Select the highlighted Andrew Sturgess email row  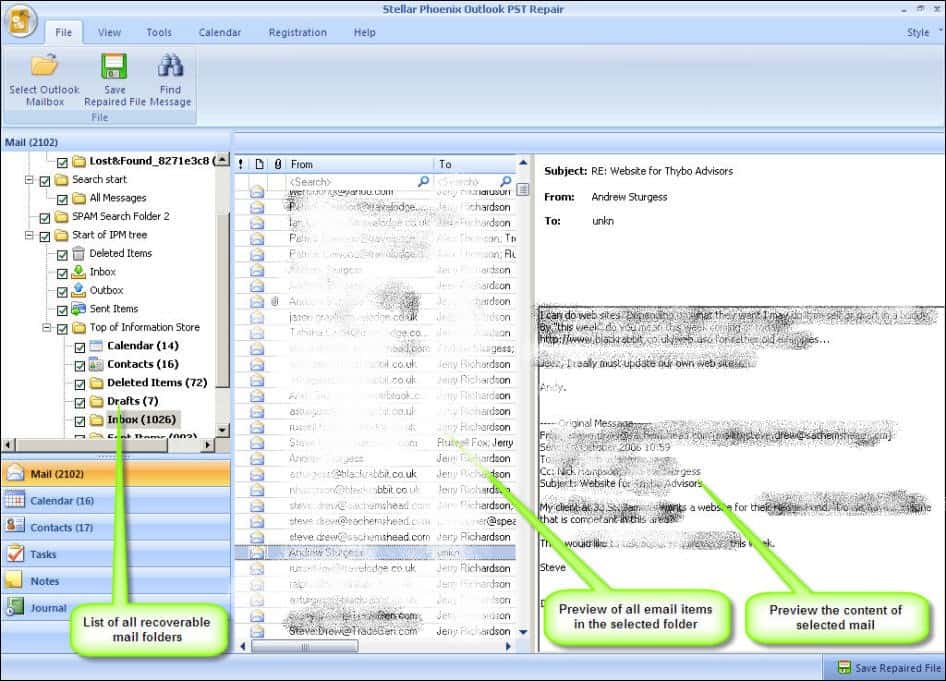(375, 553)
